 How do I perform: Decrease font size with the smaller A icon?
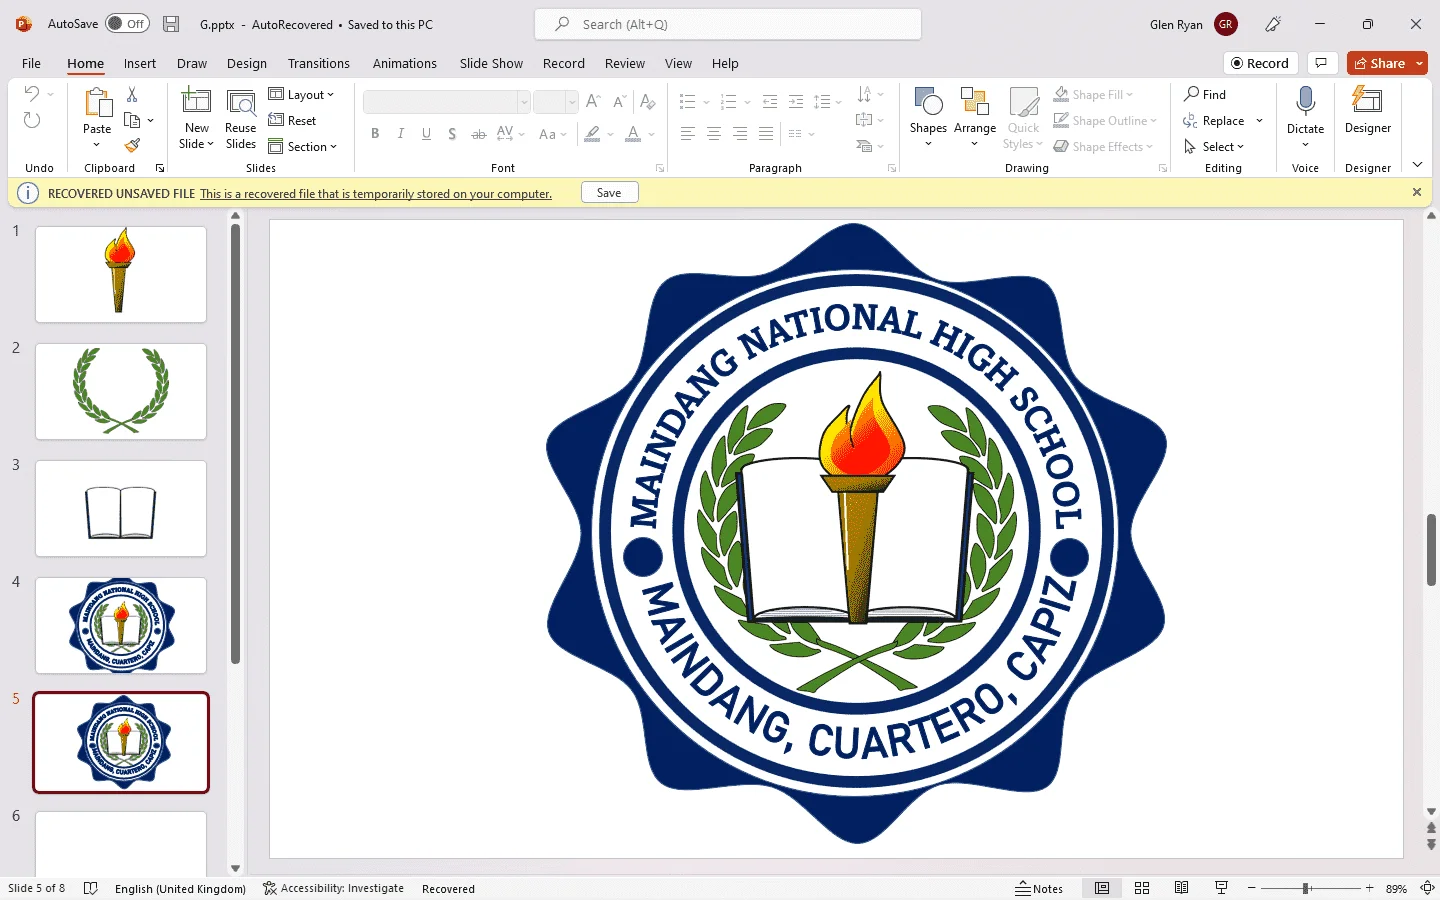click(619, 102)
